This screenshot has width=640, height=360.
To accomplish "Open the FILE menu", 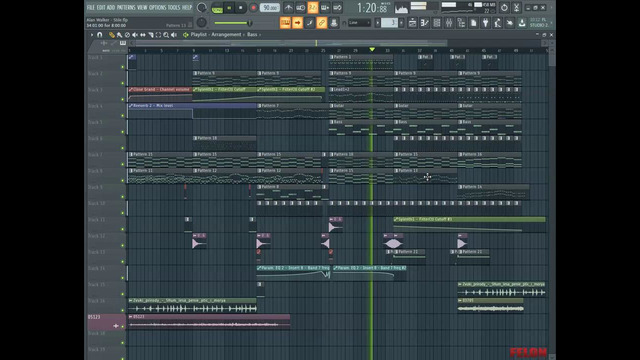I will pyautogui.click(x=90, y=7).
